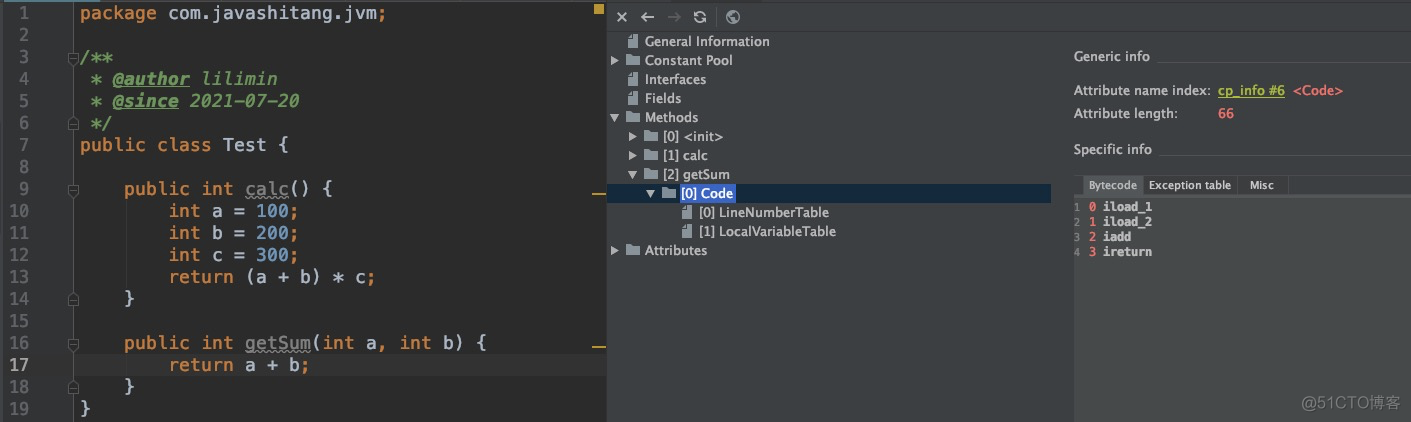Select the Methods folder icon
Screen dimensions: 1411x422
coord(632,117)
